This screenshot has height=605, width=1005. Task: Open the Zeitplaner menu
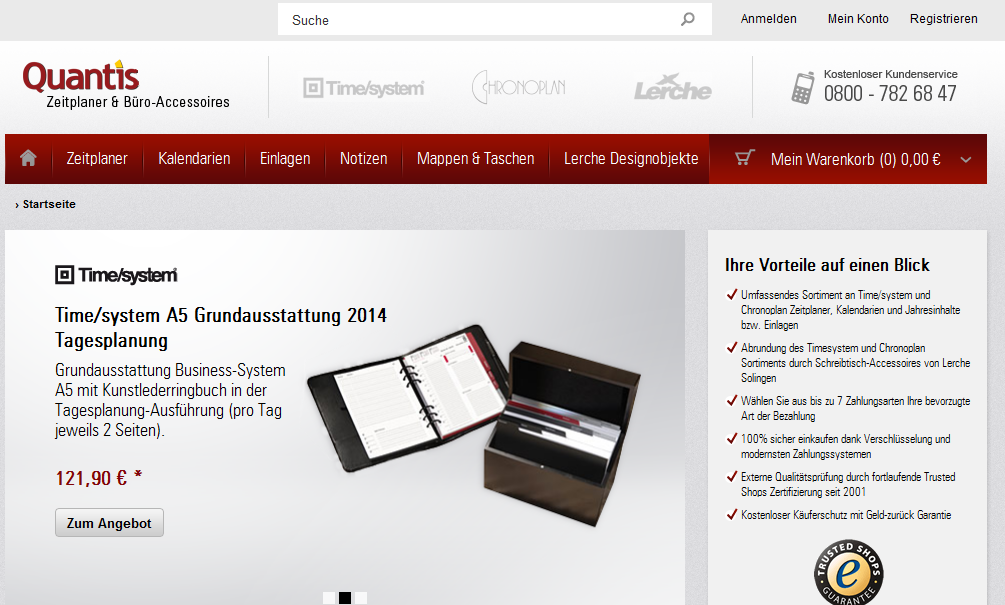[97, 158]
